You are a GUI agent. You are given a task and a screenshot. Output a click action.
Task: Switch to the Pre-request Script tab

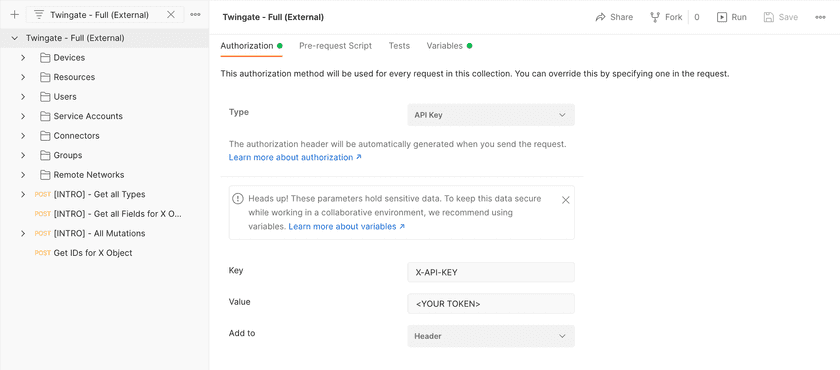(x=335, y=46)
